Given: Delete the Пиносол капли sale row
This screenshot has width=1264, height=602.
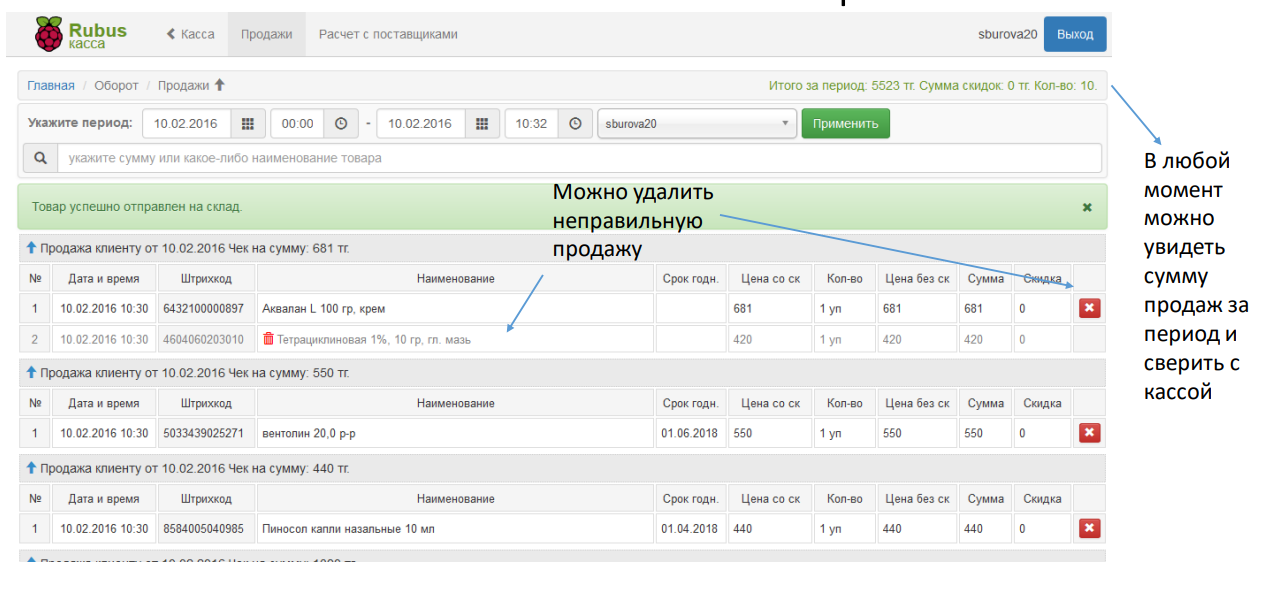Looking at the screenshot, I should [1089, 528].
